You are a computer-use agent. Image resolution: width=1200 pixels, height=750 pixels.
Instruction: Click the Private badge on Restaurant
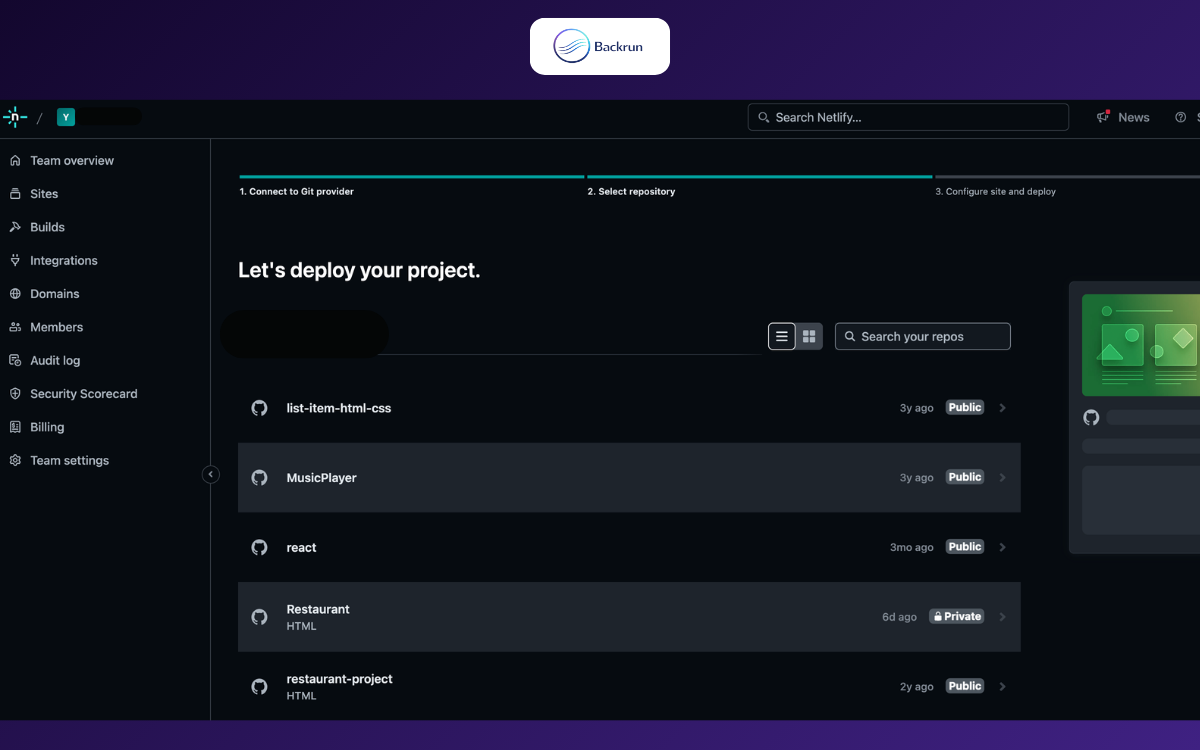[x=957, y=617]
